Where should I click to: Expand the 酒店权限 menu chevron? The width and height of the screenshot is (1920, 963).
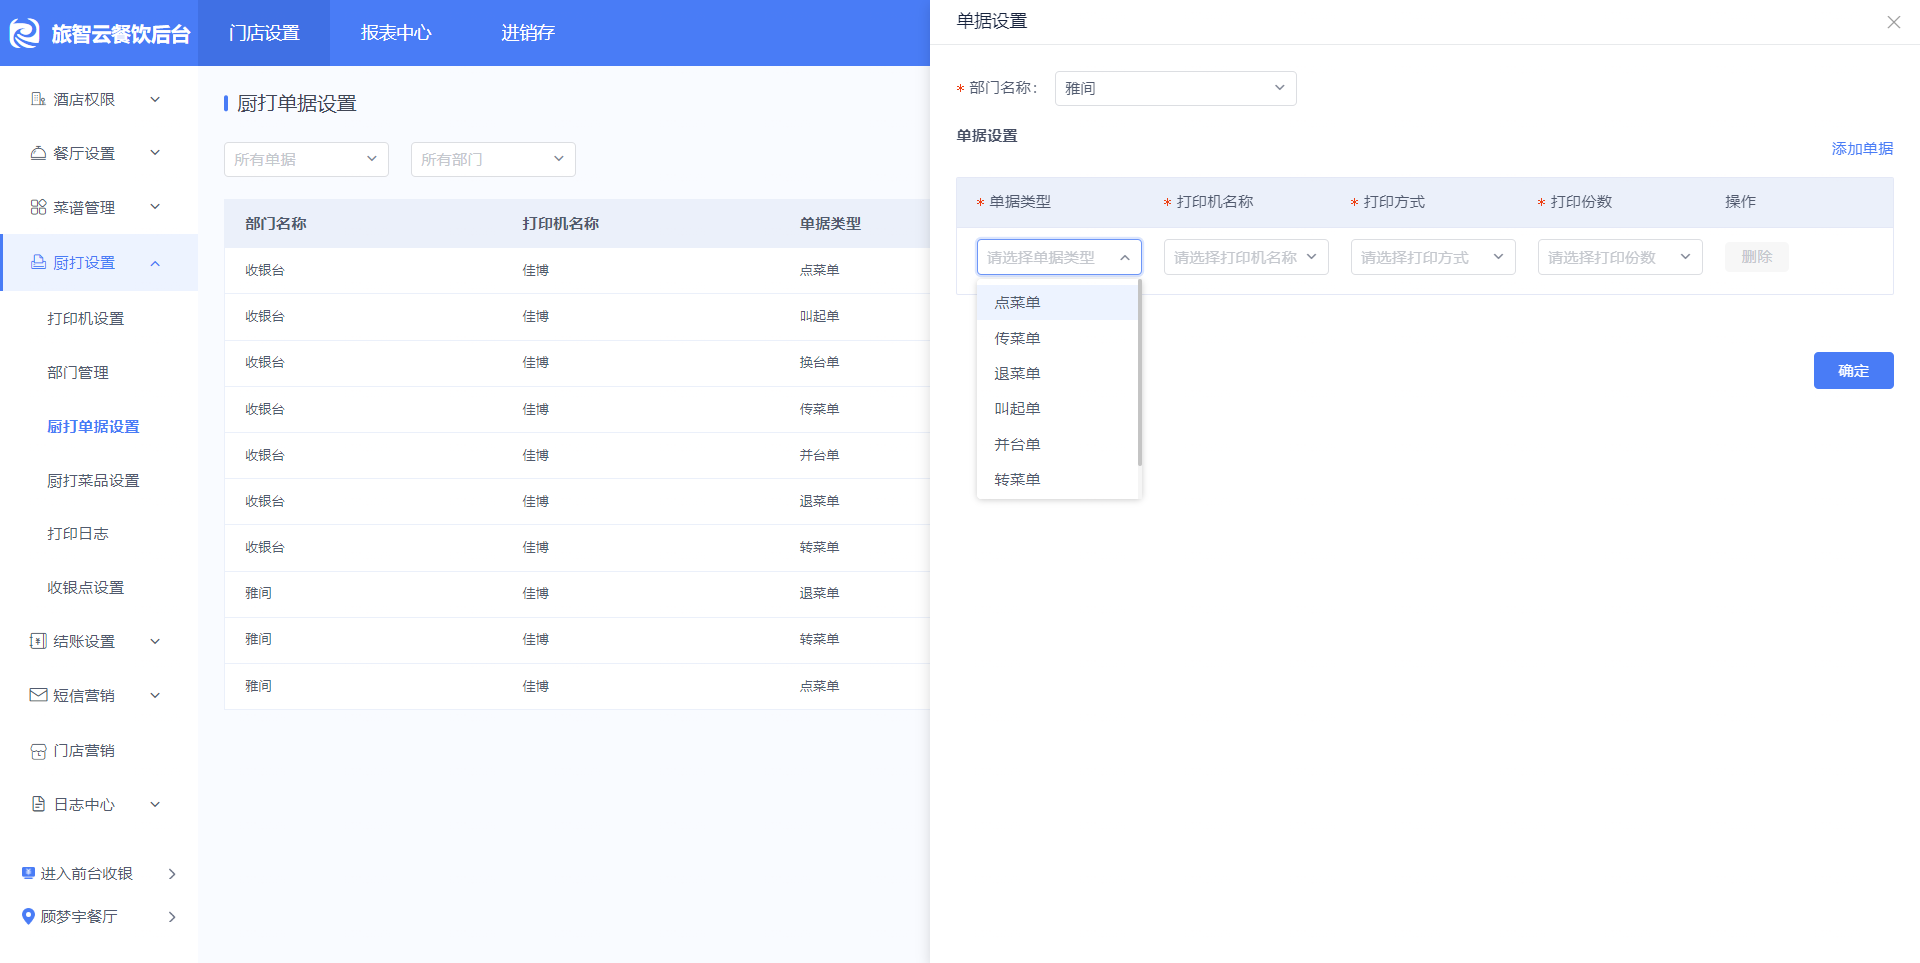[x=155, y=99]
